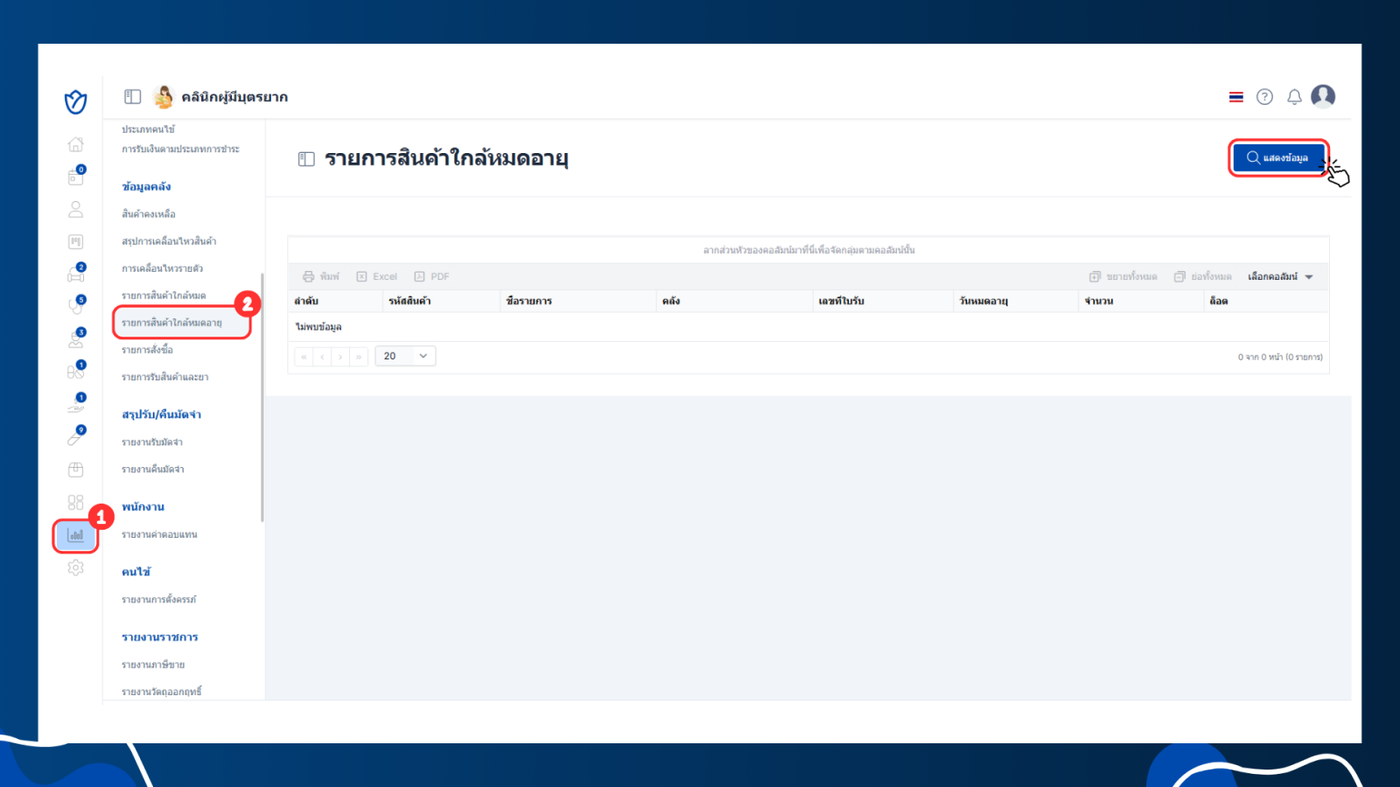Open the user icon with badge 3
1400x787 pixels.
[x=75, y=340]
